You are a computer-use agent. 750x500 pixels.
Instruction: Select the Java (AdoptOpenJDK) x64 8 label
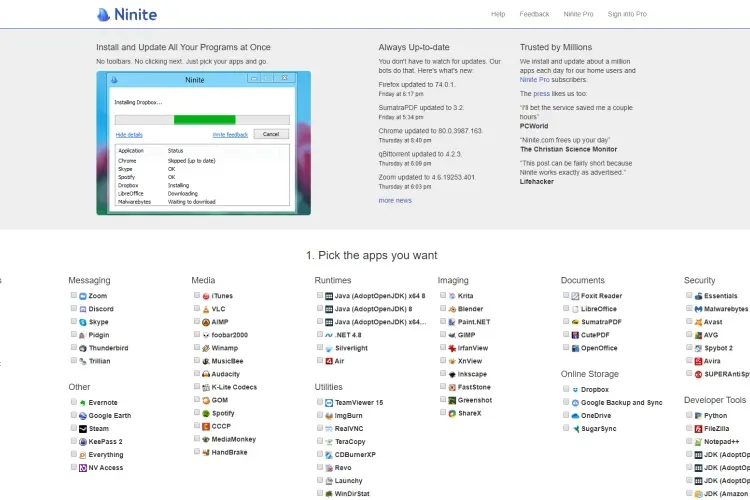380,296
